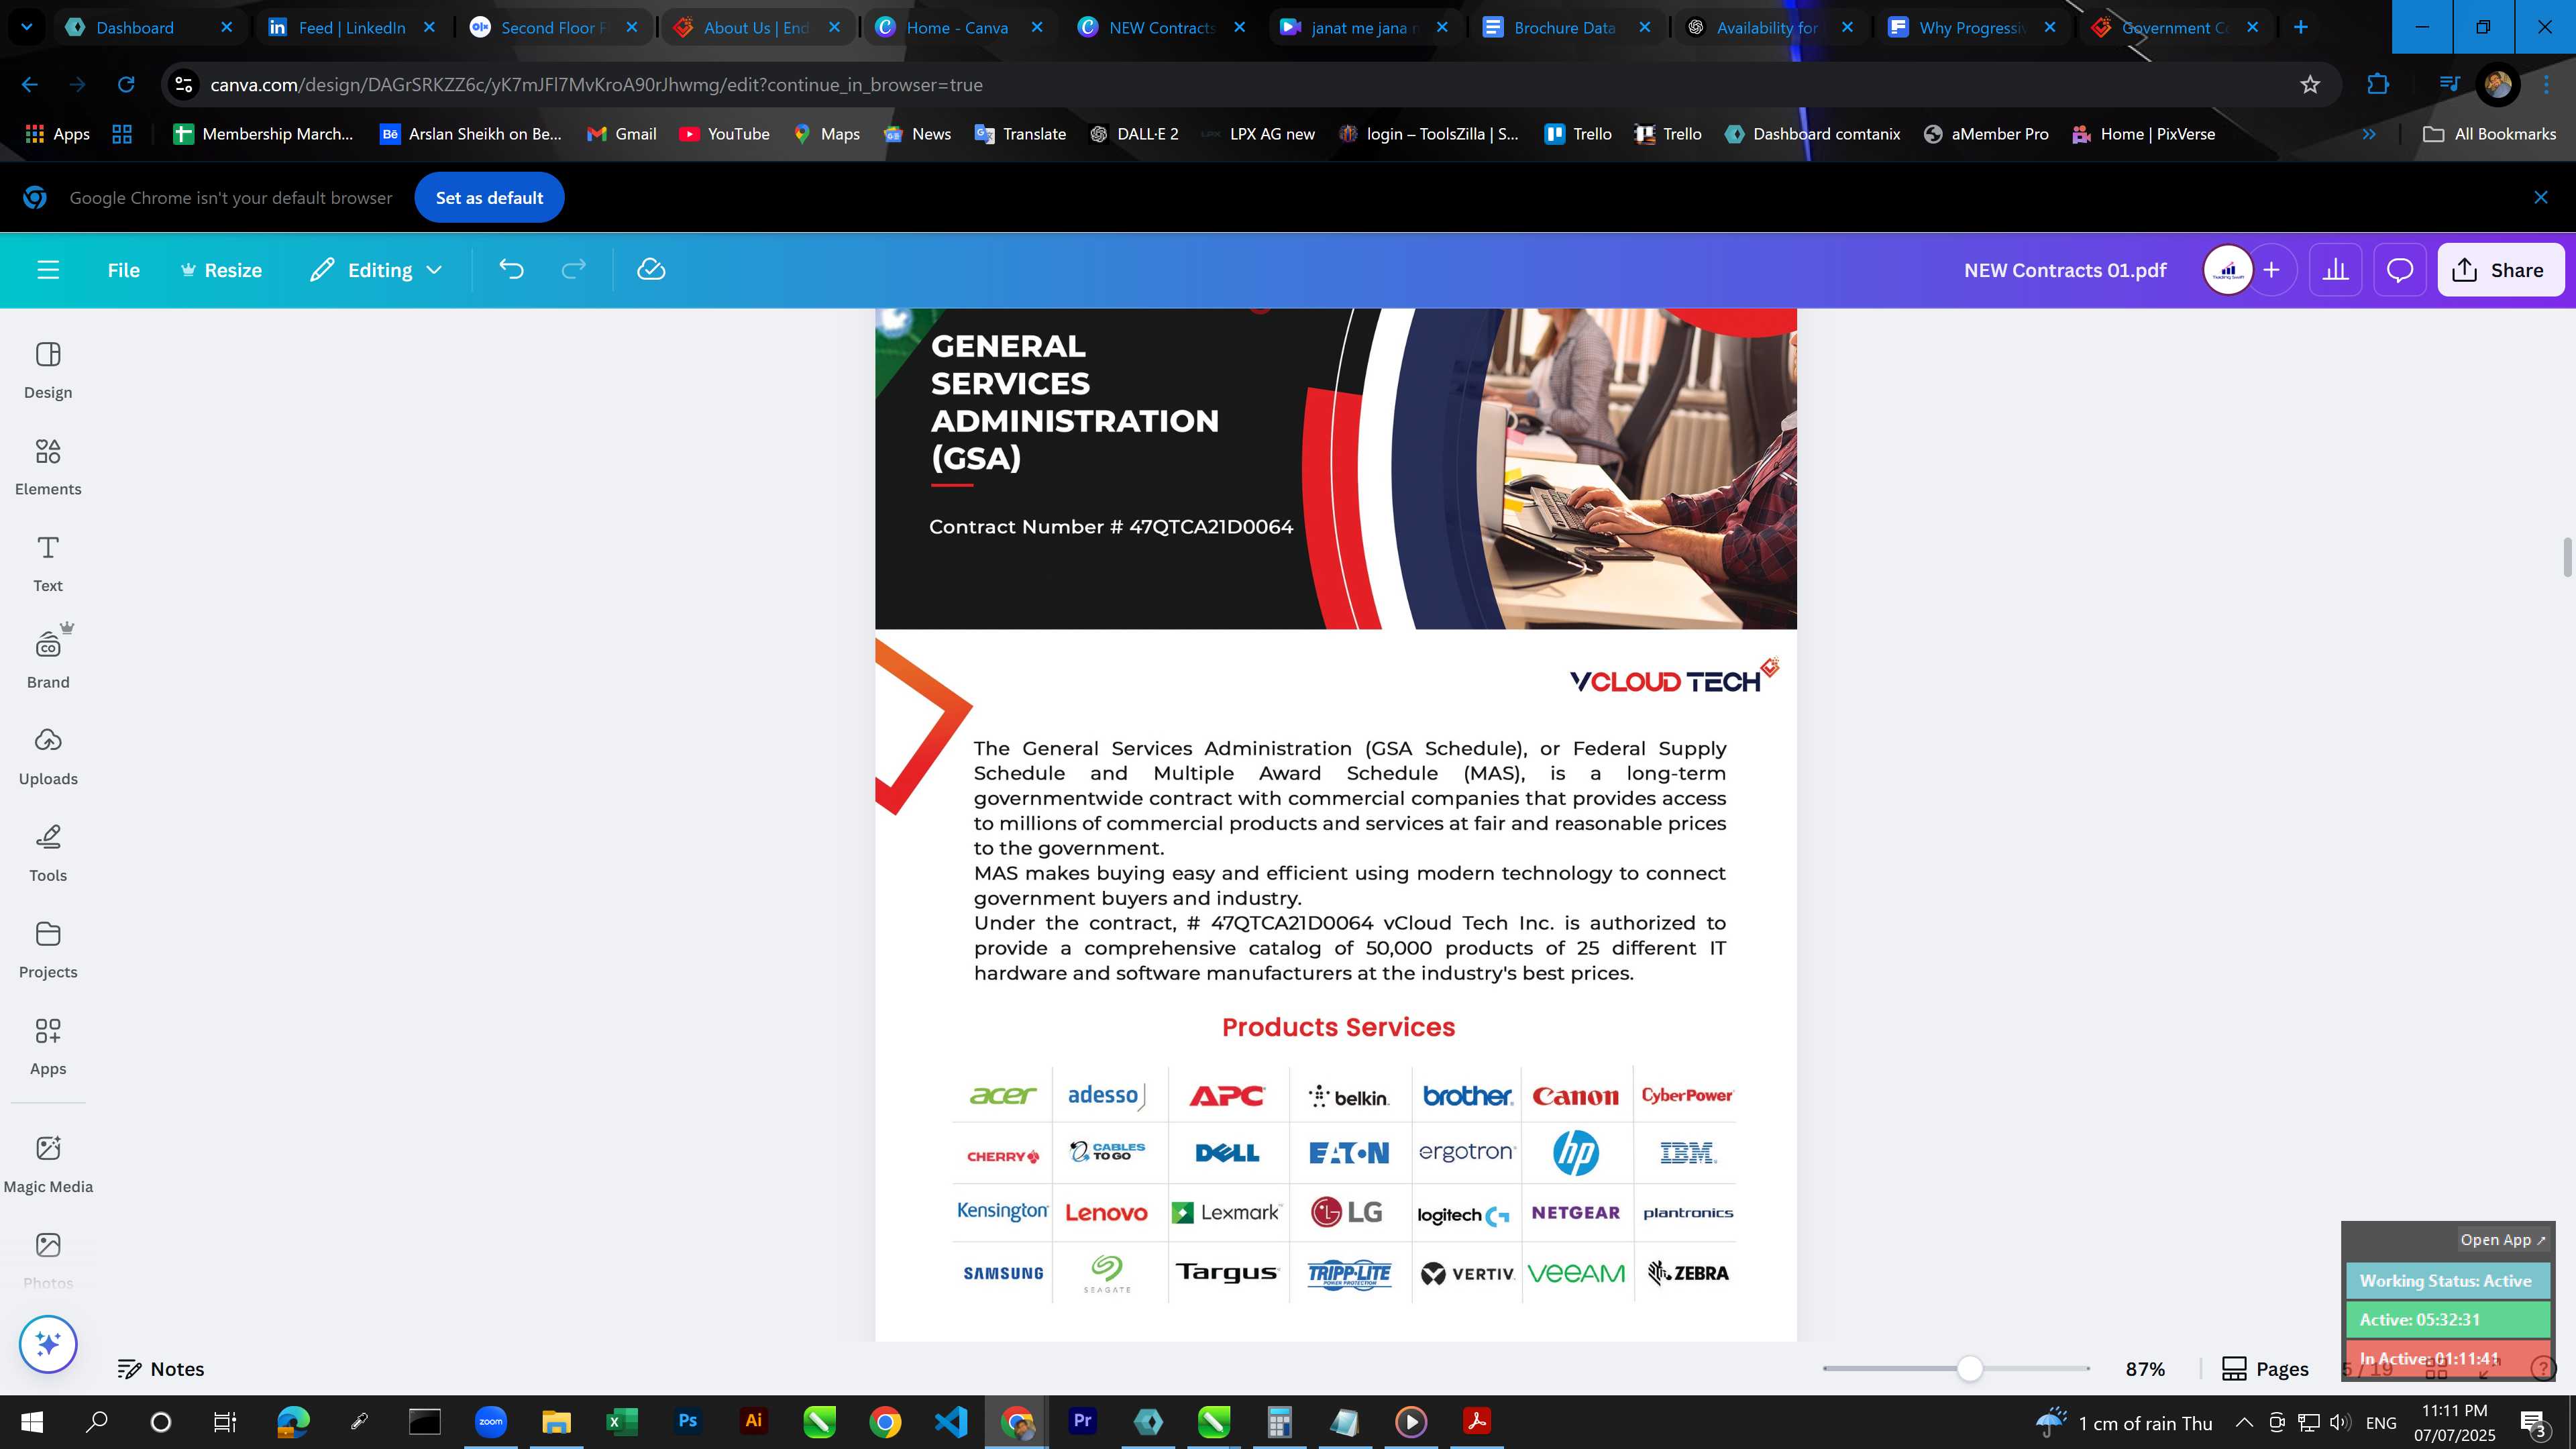
Task: Open the Notes panel
Action: pyautogui.click(x=161, y=1369)
